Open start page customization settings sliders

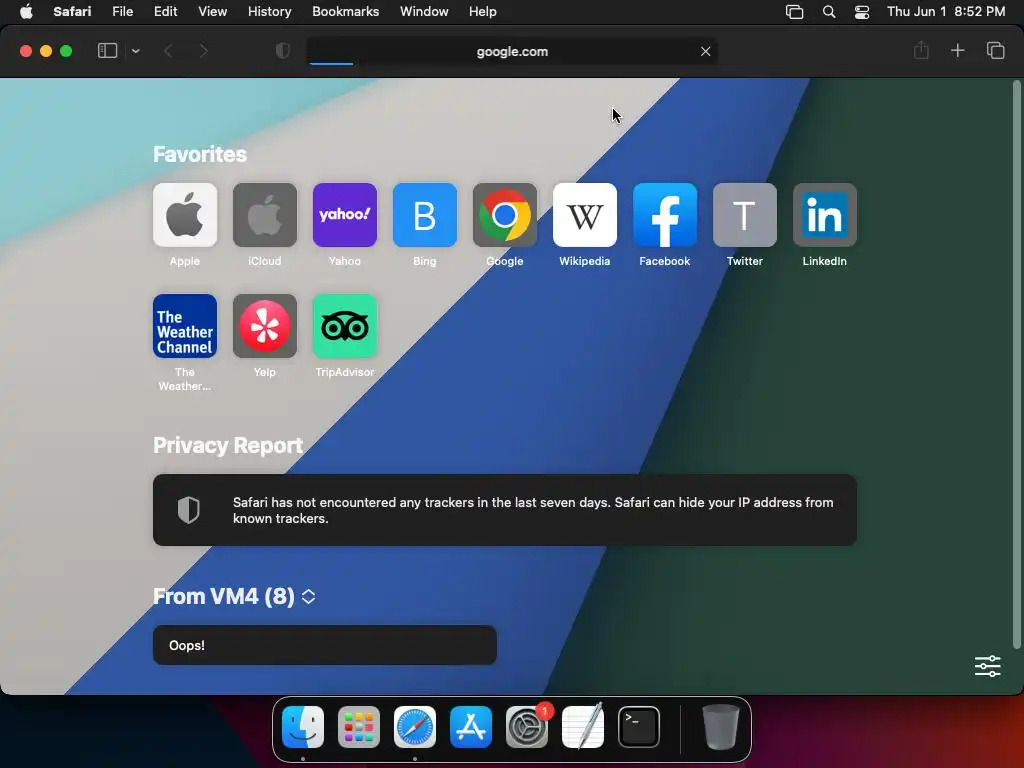coord(987,666)
